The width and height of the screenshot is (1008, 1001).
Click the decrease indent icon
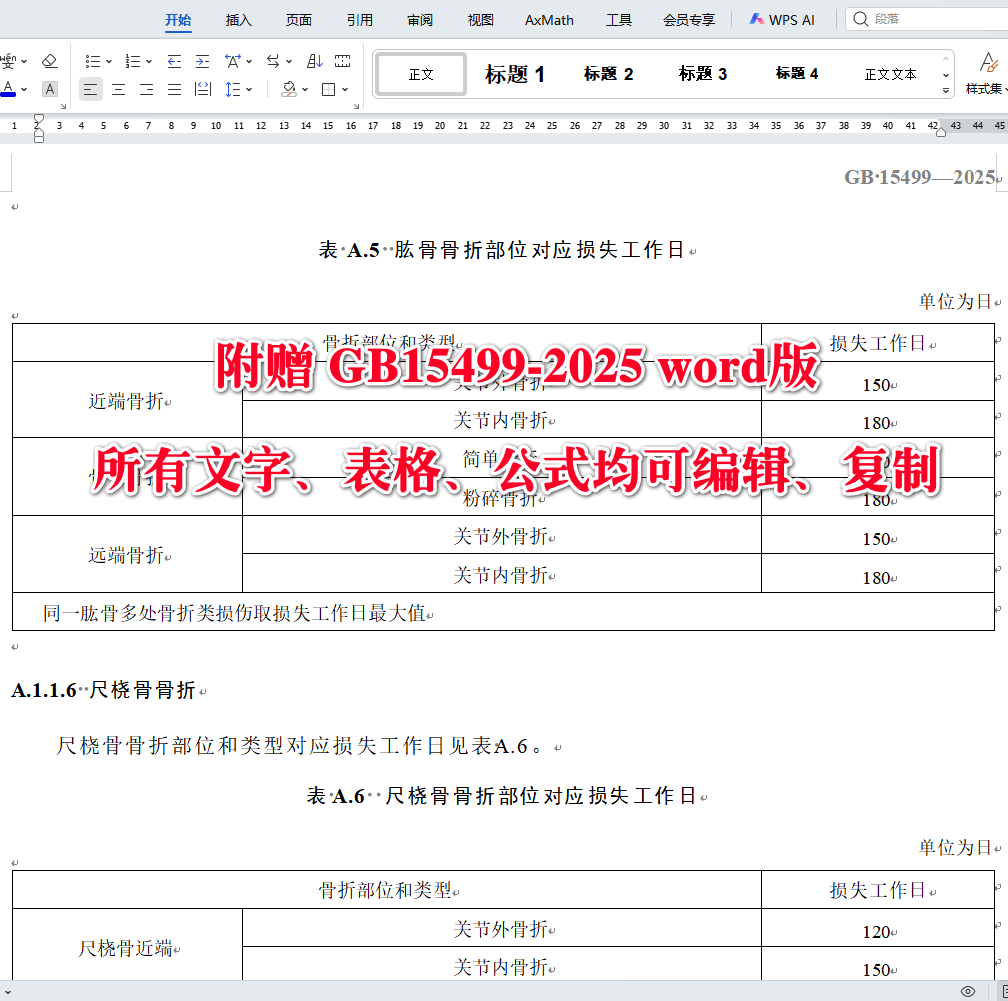(175, 60)
